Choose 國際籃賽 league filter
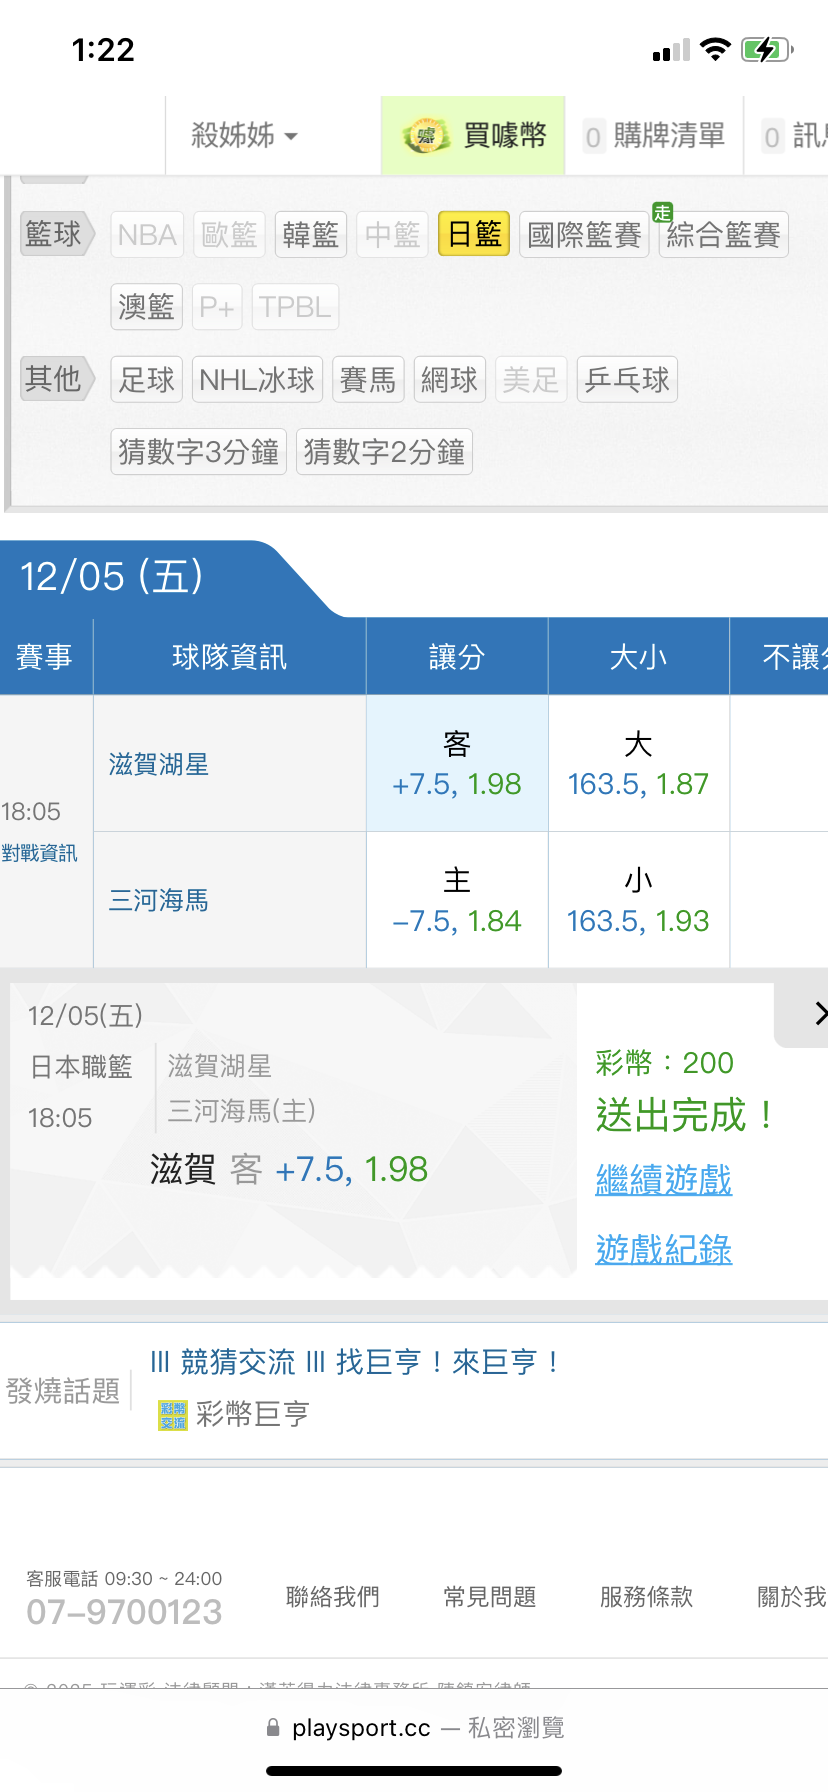 584,235
